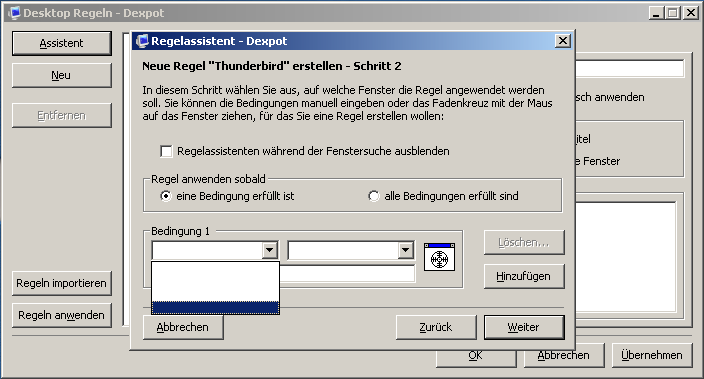The image size is (704, 379).
Task: Click Assistent in the Desktop Regeln window
Action: tap(62, 43)
